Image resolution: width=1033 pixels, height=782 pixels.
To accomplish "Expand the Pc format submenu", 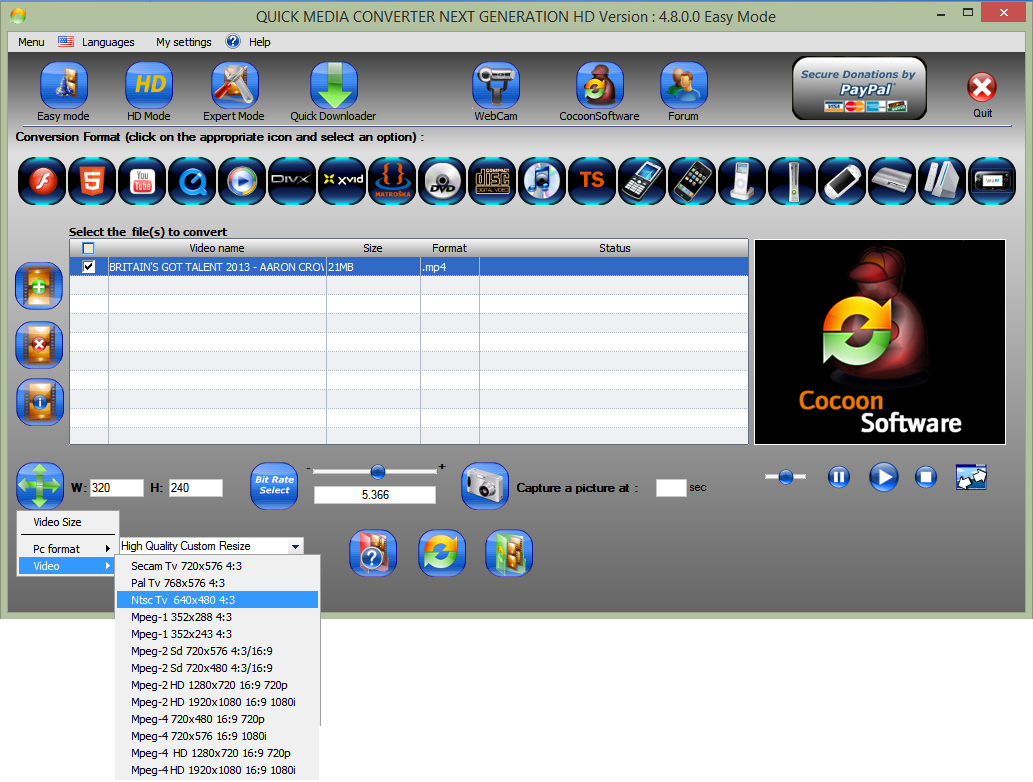I will coord(67,549).
